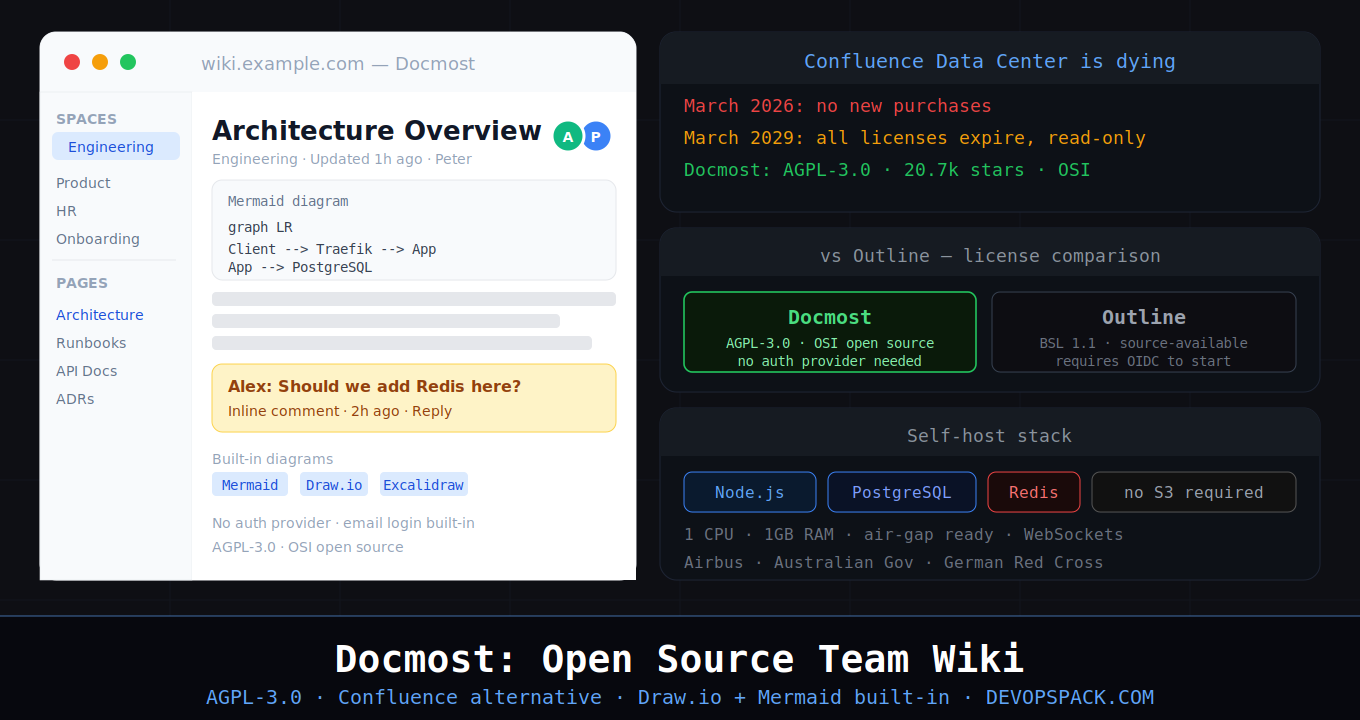Click 'Airbus · Australian Gov · German Red Cross' line
Image resolution: width=1360 pixels, height=720 pixels.
pos(894,562)
